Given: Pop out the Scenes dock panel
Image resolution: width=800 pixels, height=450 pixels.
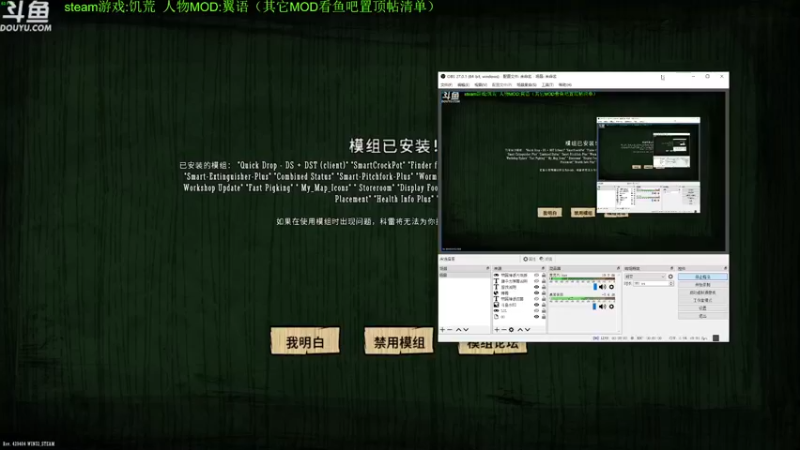Looking at the screenshot, I should pos(488,268).
